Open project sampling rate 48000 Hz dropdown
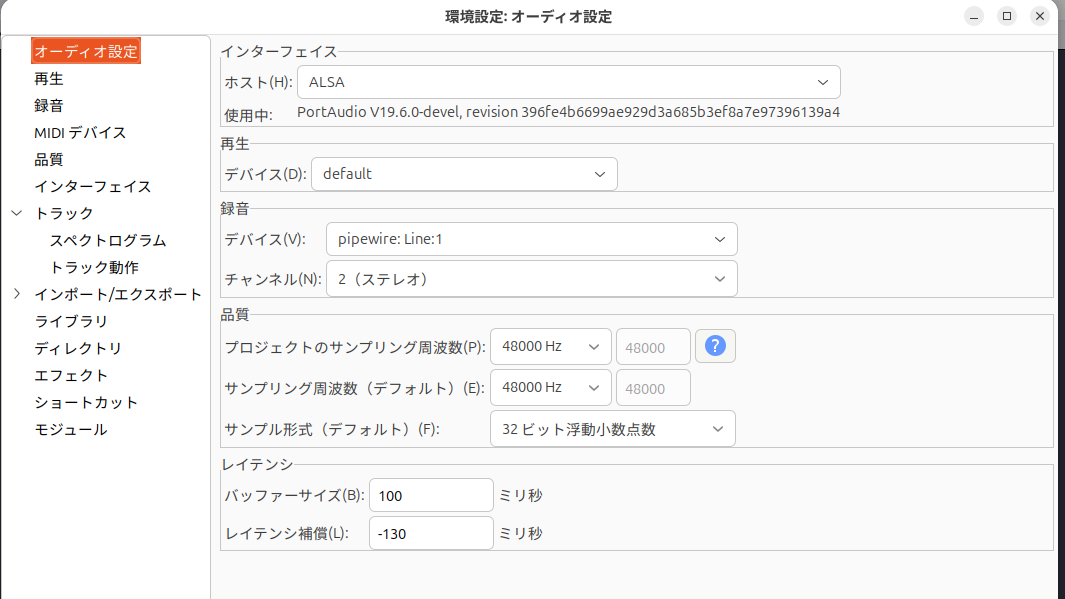The height and width of the screenshot is (599, 1065). (x=550, y=346)
